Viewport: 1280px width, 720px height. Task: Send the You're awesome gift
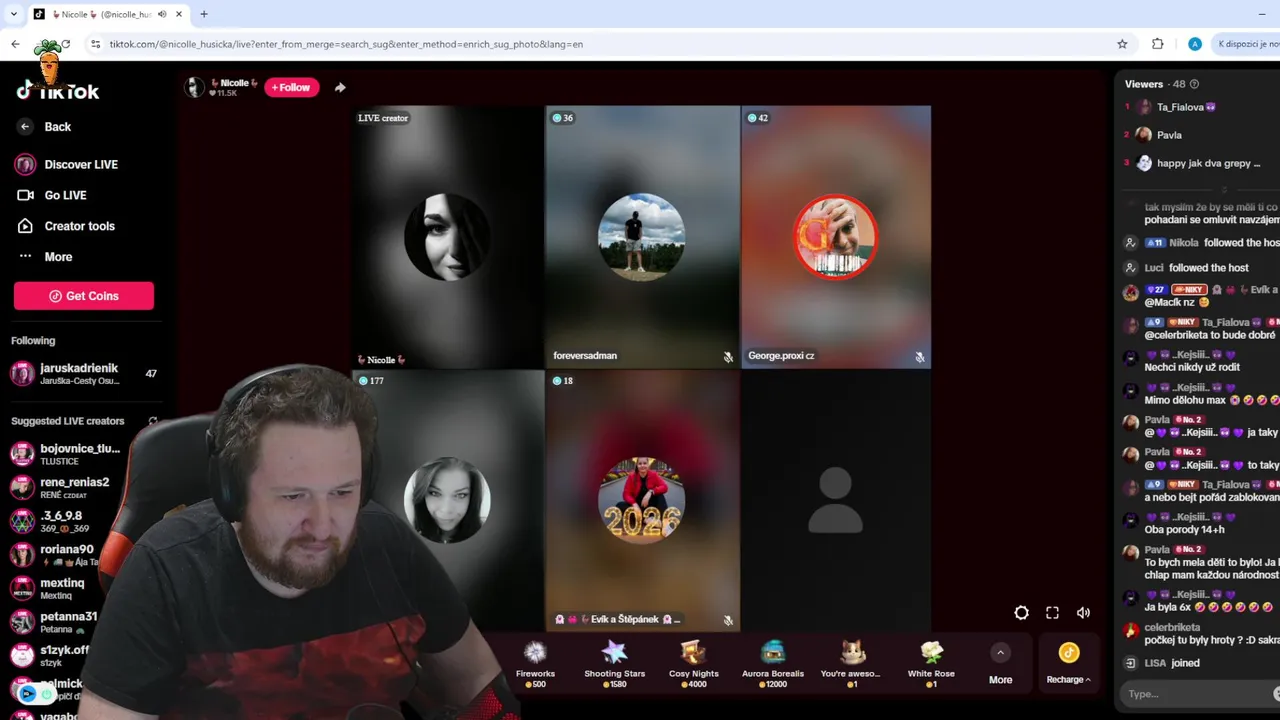(x=851, y=664)
